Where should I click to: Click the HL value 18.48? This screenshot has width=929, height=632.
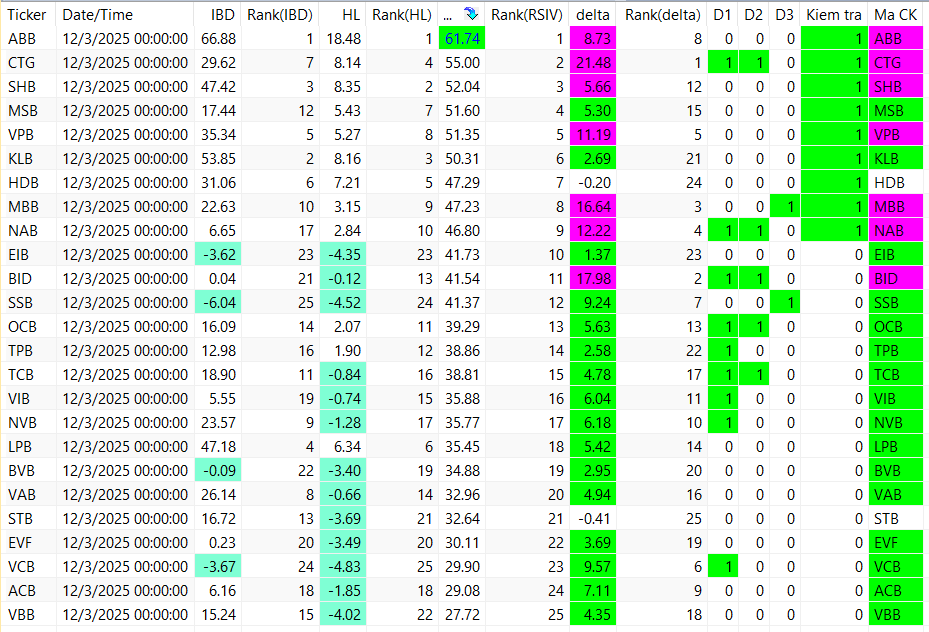click(x=344, y=39)
